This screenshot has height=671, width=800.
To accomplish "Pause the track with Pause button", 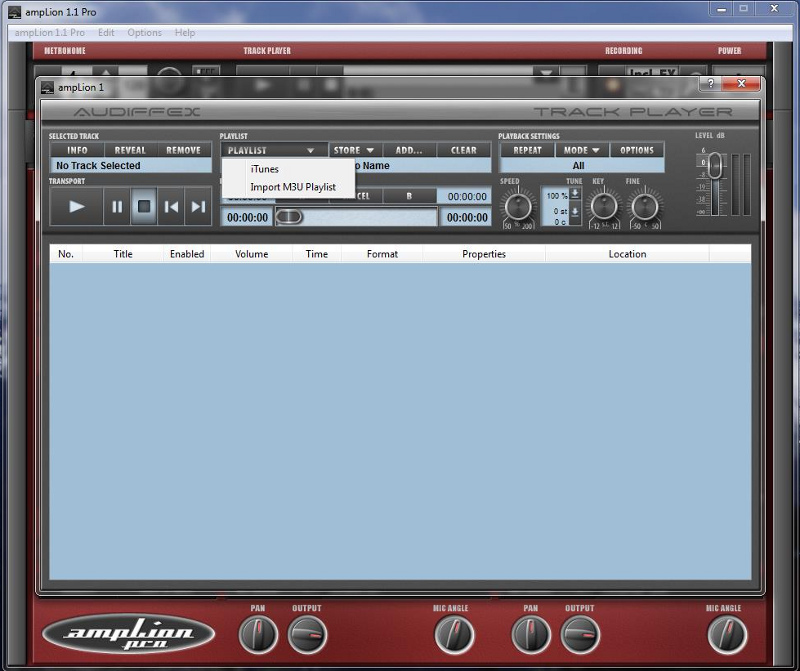I will click(x=117, y=206).
